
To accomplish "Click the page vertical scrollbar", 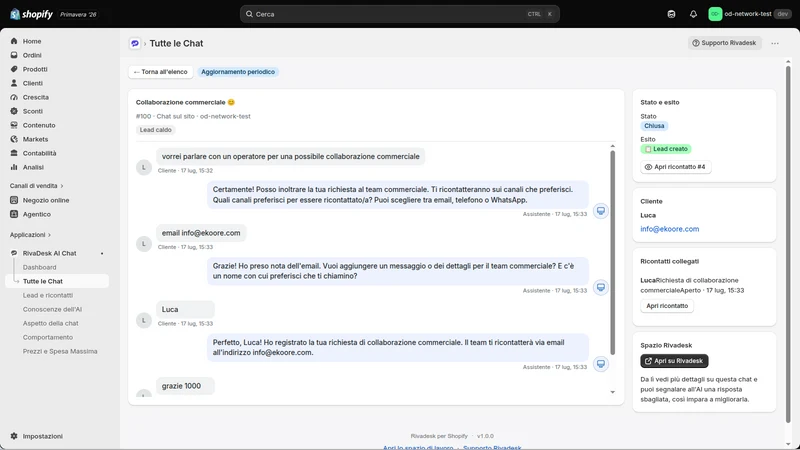I will 788,244.
